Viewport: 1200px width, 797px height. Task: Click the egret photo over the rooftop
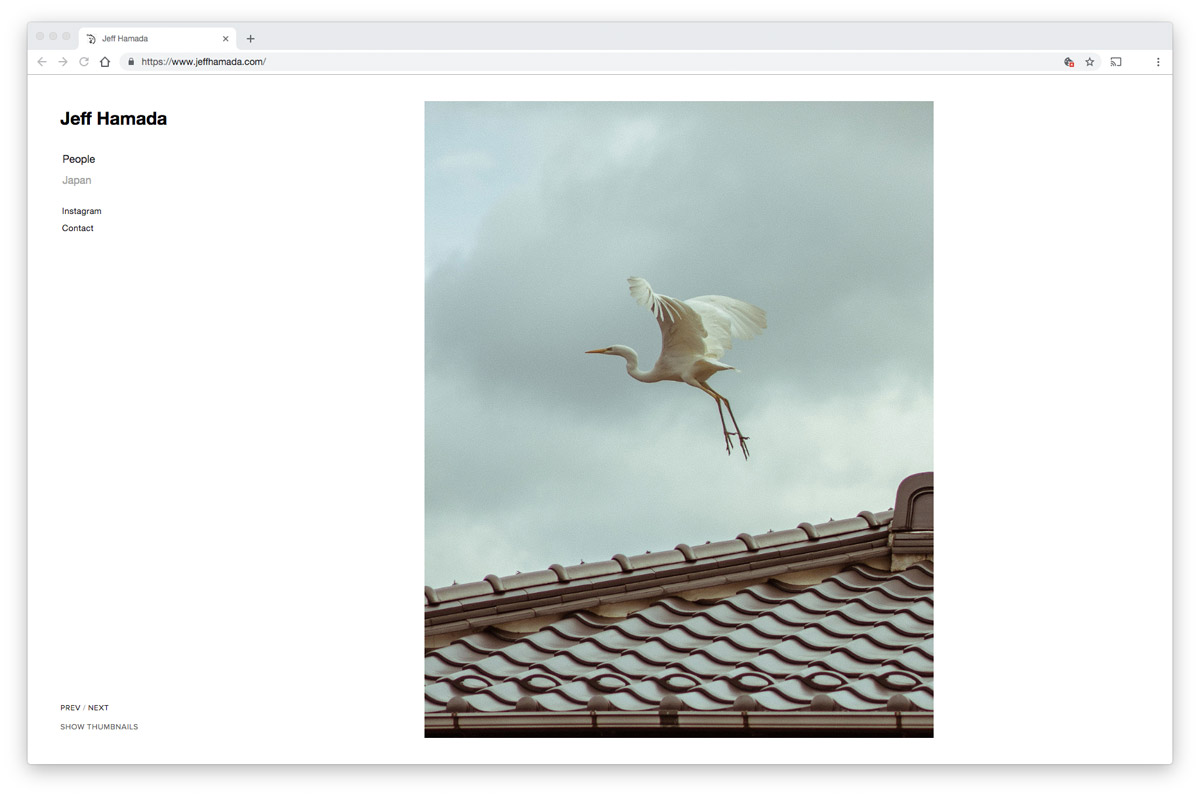(679, 419)
